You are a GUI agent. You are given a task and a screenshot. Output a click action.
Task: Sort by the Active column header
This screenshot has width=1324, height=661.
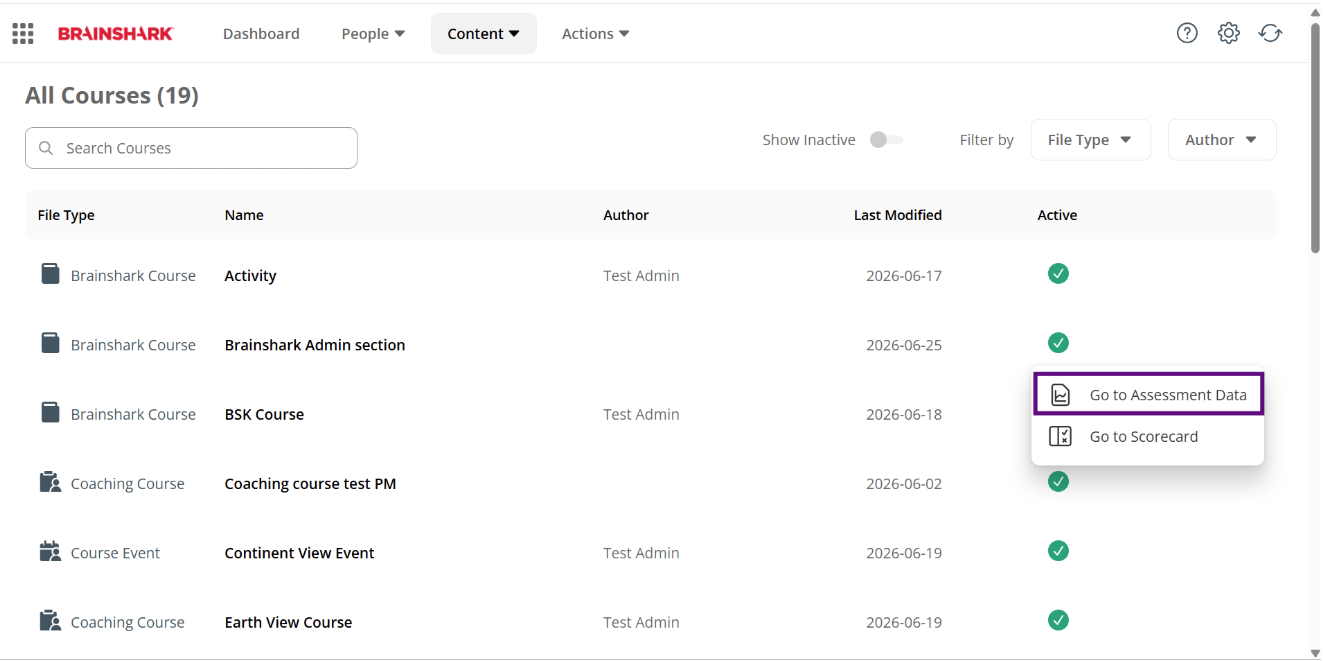click(x=1057, y=215)
